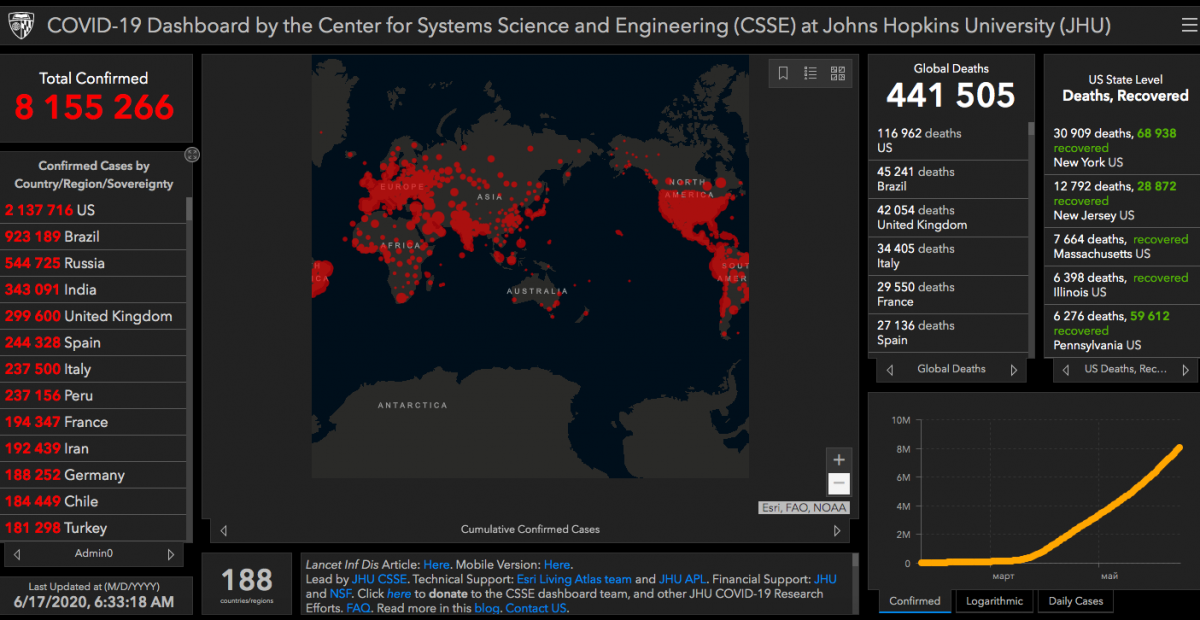Switch to the Logarithmic chart tab
The width and height of the screenshot is (1200, 620).
click(994, 601)
